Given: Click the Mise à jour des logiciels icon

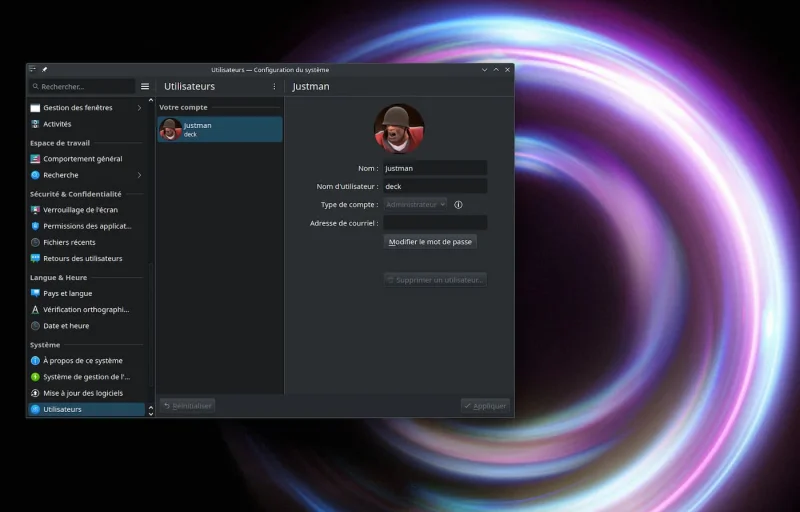Looking at the screenshot, I should point(35,393).
